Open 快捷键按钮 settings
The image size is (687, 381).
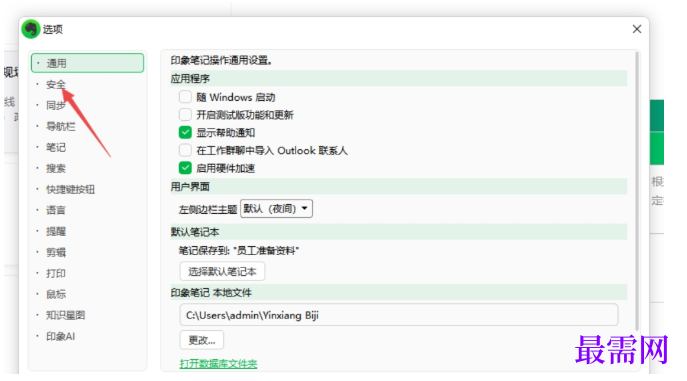(x=71, y=189)
